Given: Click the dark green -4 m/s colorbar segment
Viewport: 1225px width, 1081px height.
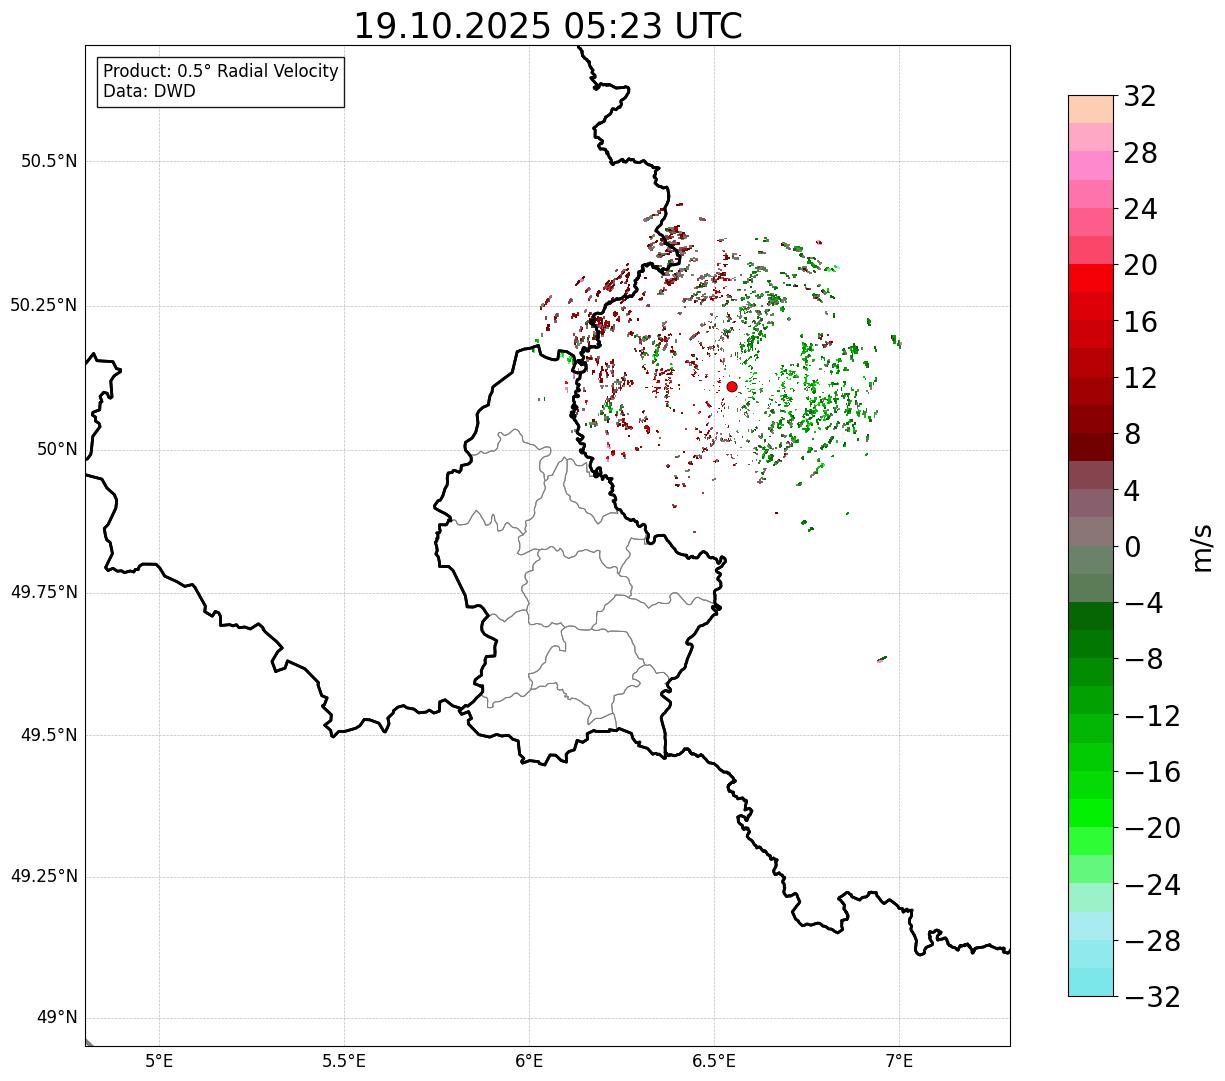Looking at the screenshot, I should point(1091,616).
